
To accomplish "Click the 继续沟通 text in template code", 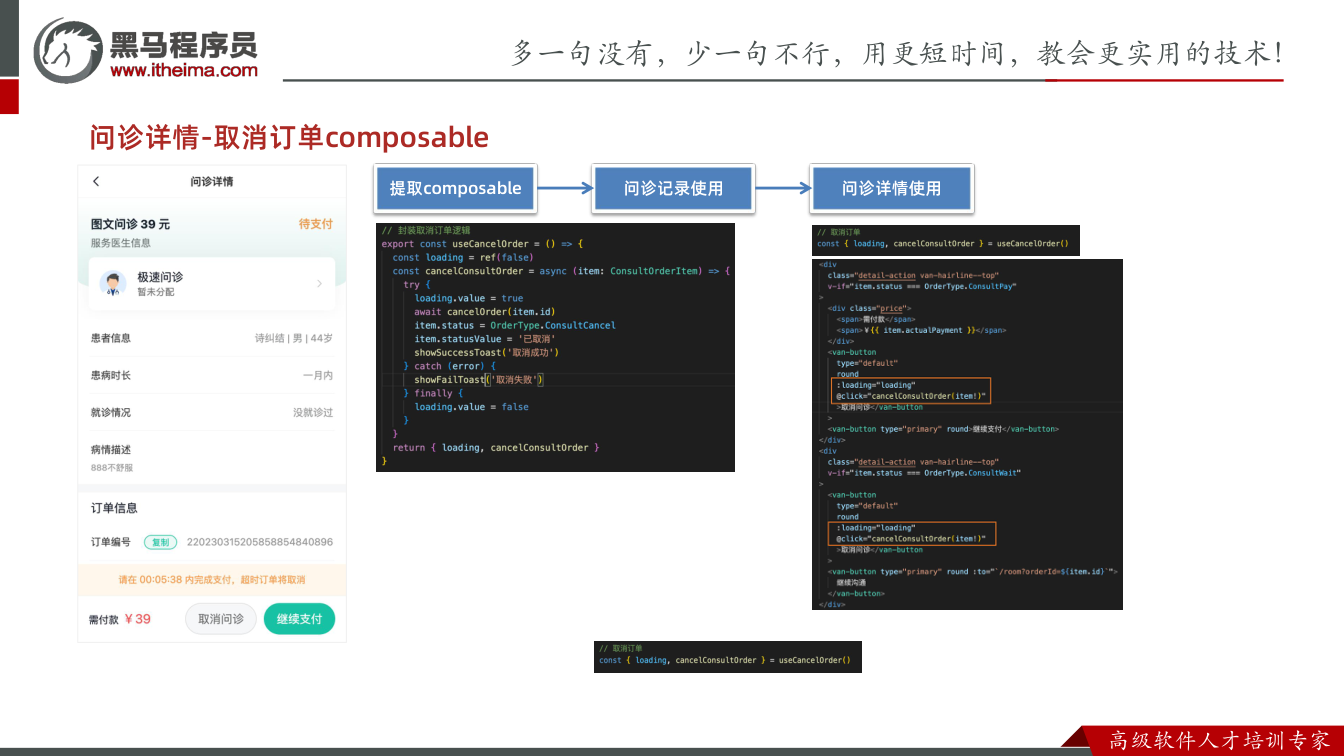I will (851, 582).
